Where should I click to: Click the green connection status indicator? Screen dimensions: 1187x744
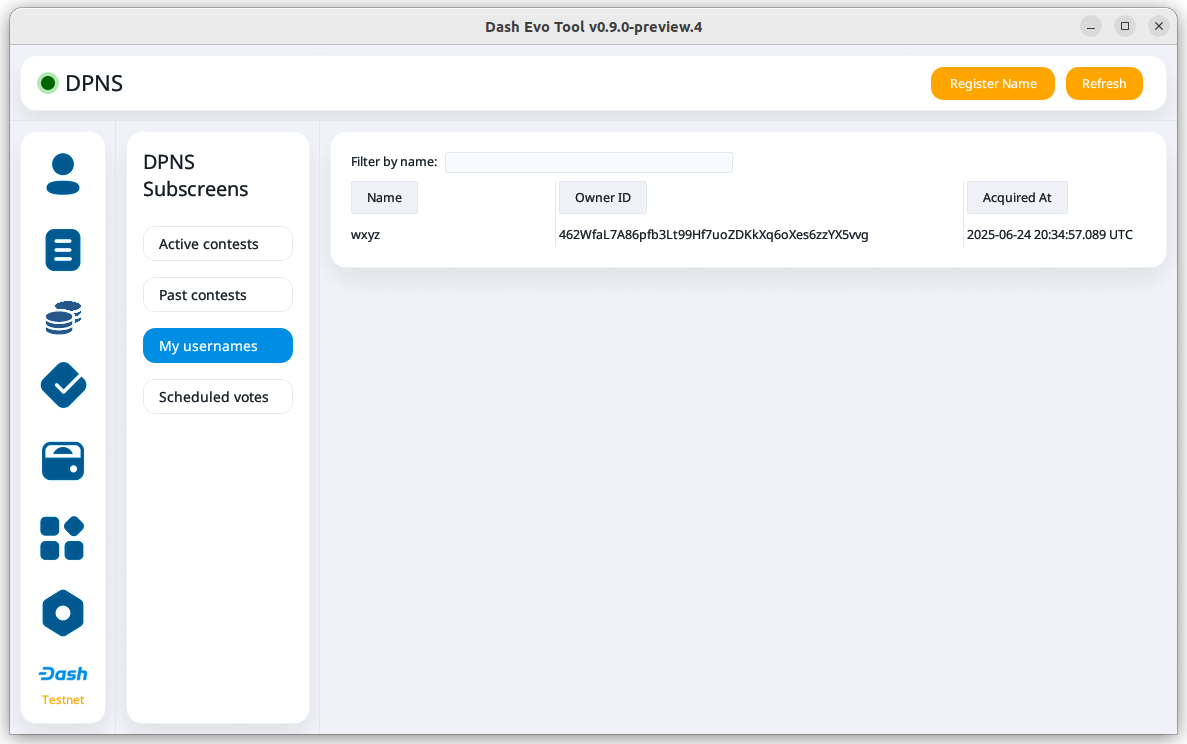(47, 84)
